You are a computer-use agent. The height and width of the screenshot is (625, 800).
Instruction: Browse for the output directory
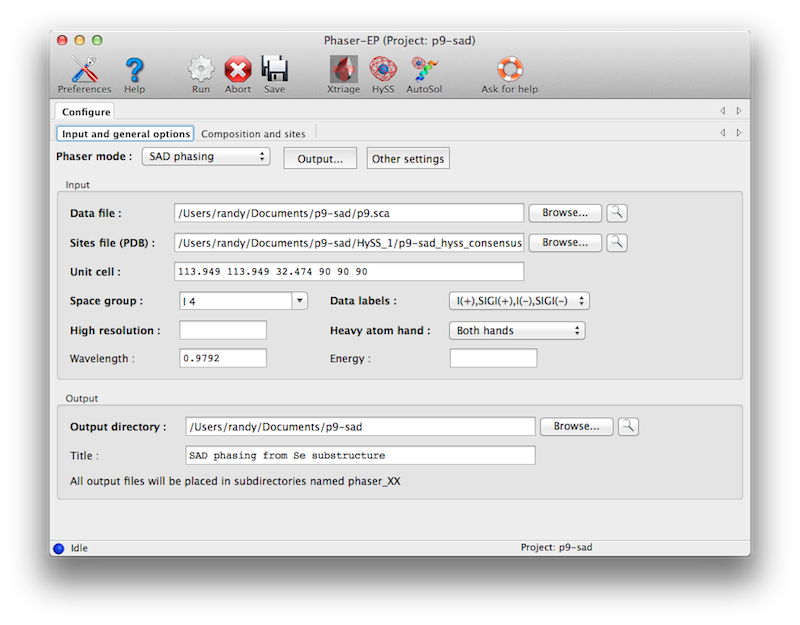coord(576,426)
